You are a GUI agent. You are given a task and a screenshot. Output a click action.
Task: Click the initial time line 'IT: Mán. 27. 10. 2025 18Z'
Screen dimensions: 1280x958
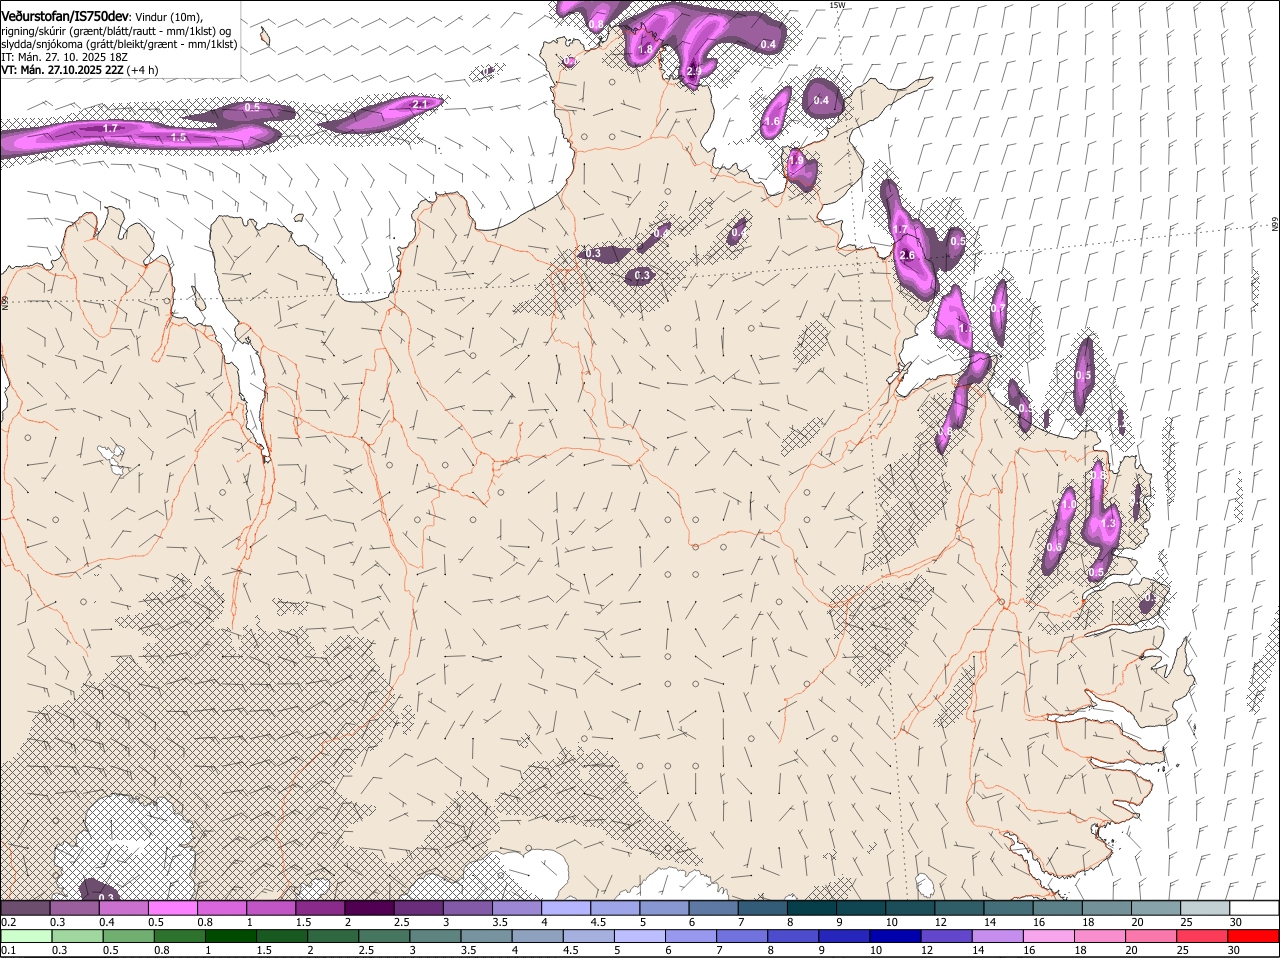[64, 57]
